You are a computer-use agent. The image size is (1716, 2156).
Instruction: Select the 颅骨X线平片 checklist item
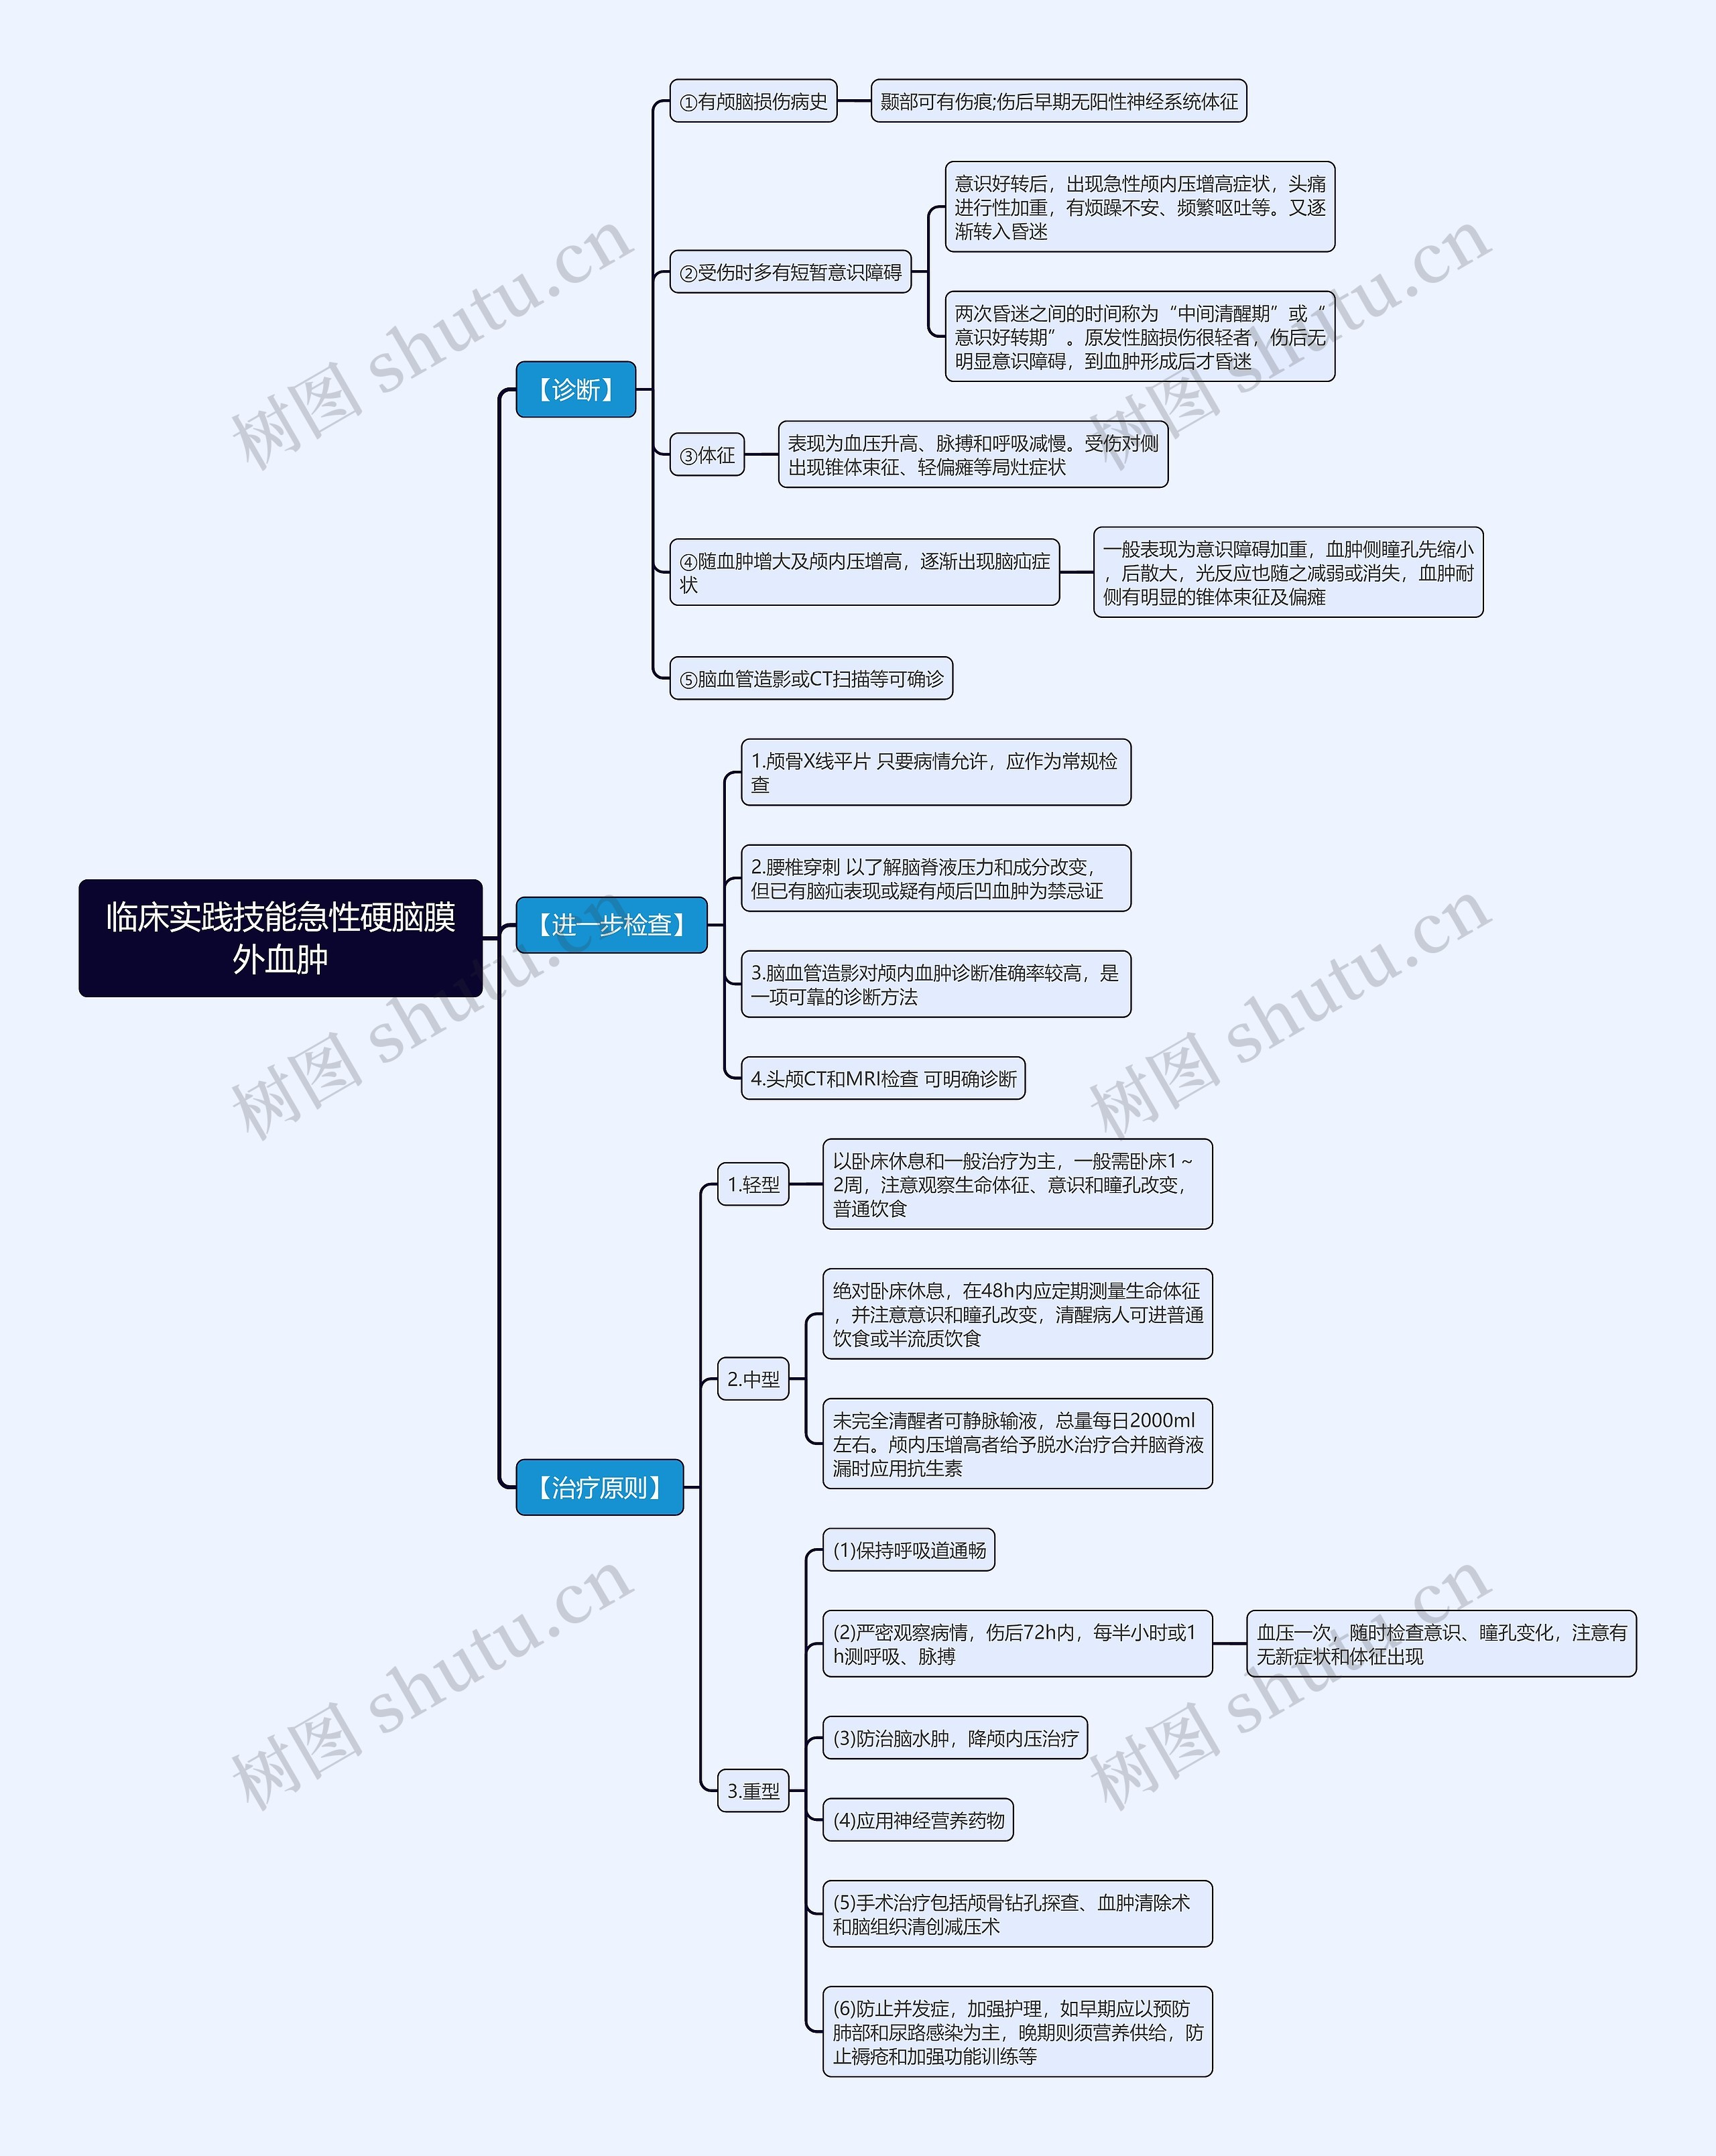[928, 787]
